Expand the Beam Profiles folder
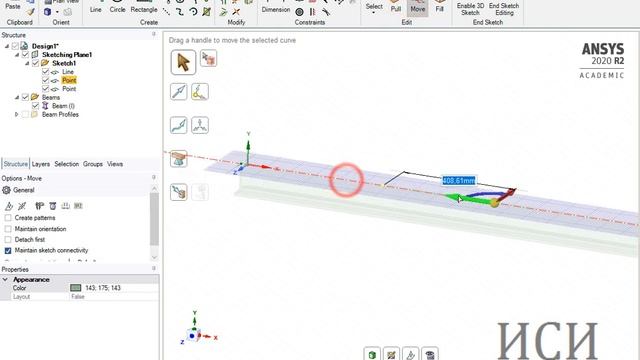The width and height of the screenshot is (640, 360). pyautogui.click(x=17, y=114)
